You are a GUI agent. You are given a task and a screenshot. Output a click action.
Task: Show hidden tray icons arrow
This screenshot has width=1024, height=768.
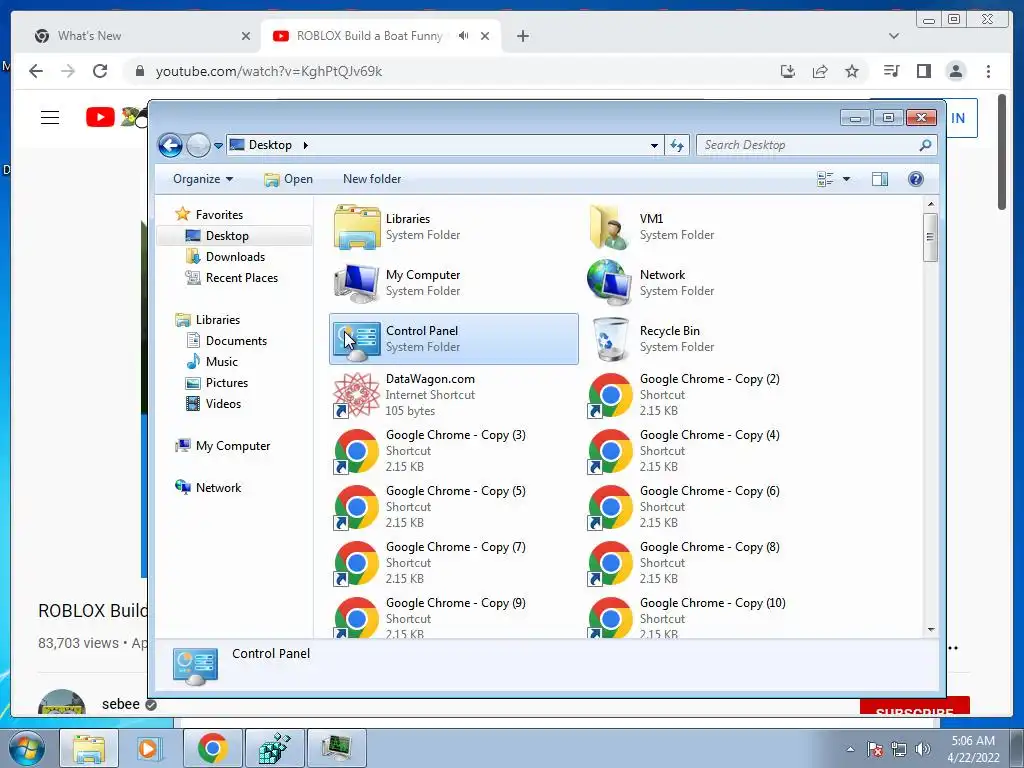(x=850, y=749)
